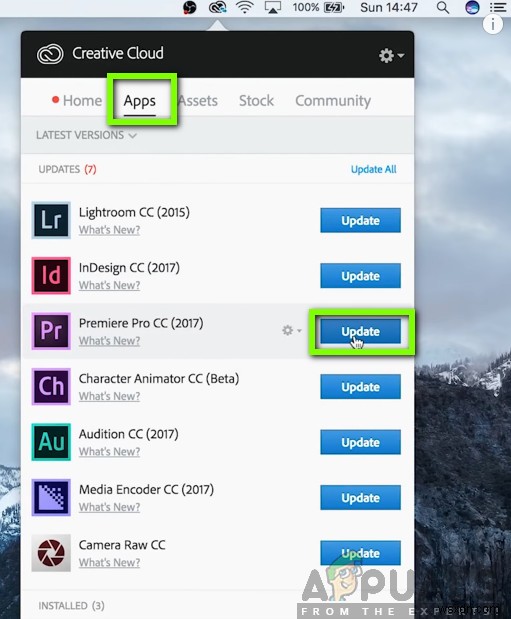Switch to the Community tab

333,101
